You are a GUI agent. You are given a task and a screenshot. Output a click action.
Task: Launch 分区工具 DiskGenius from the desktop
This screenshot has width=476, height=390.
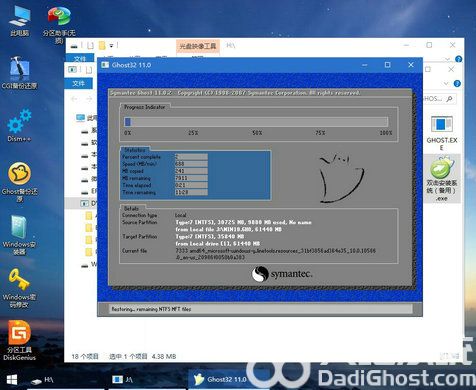(x=19, y=340)
